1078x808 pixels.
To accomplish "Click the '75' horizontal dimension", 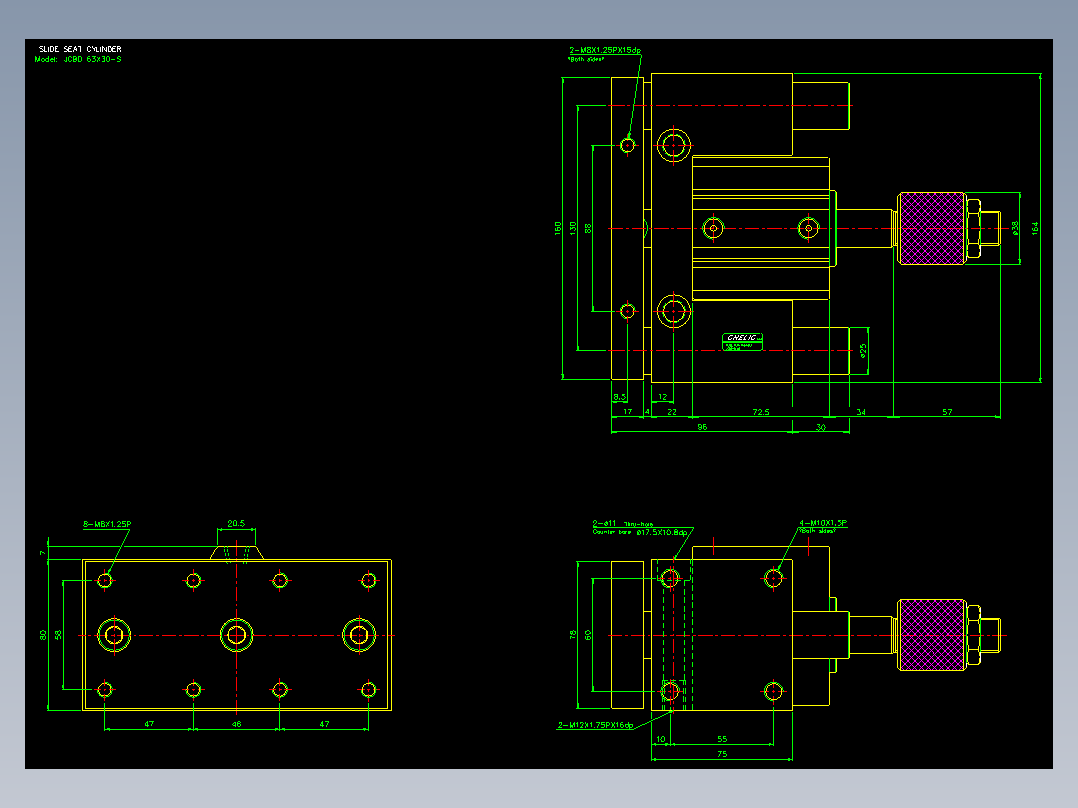I will tap(722, 754).
